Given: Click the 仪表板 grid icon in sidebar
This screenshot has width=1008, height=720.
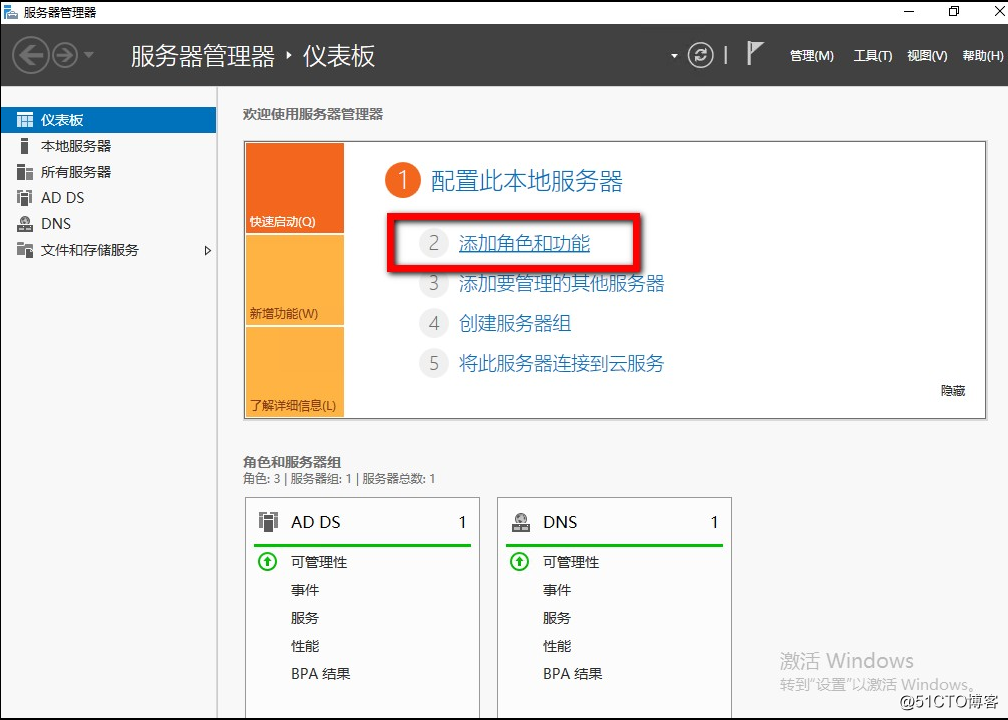Looking at the screenshot, I should [x=24, y=120].
